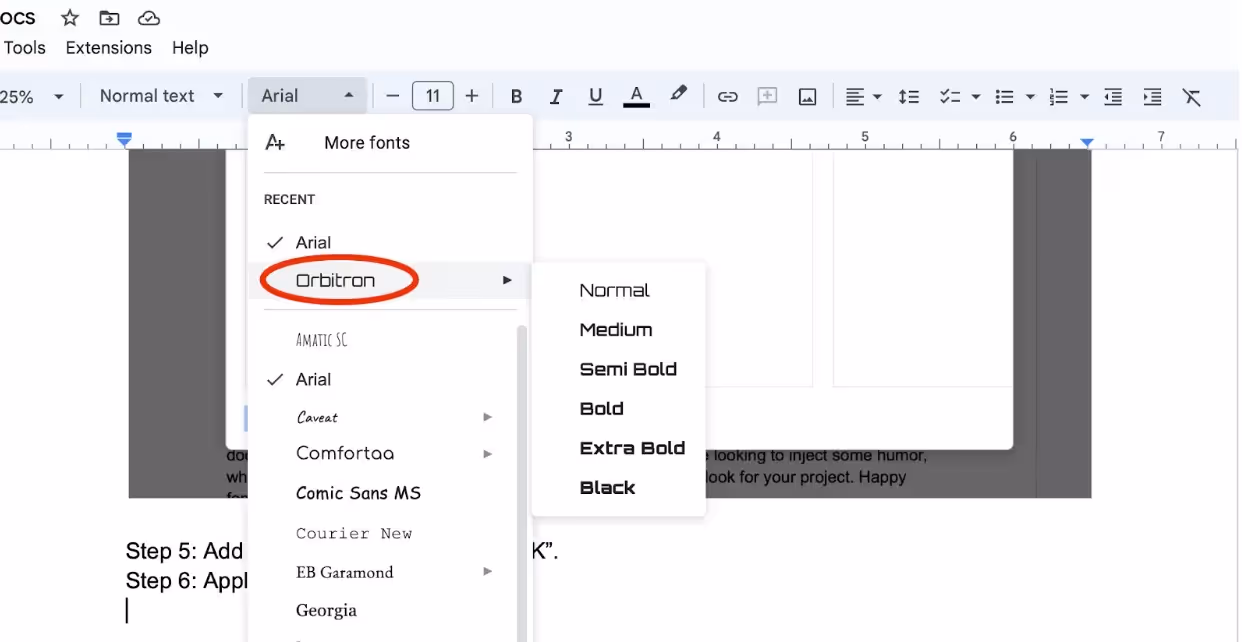1242x642 pixels.
Task: Move document using folder icon
Action: [x=109, y=18]
